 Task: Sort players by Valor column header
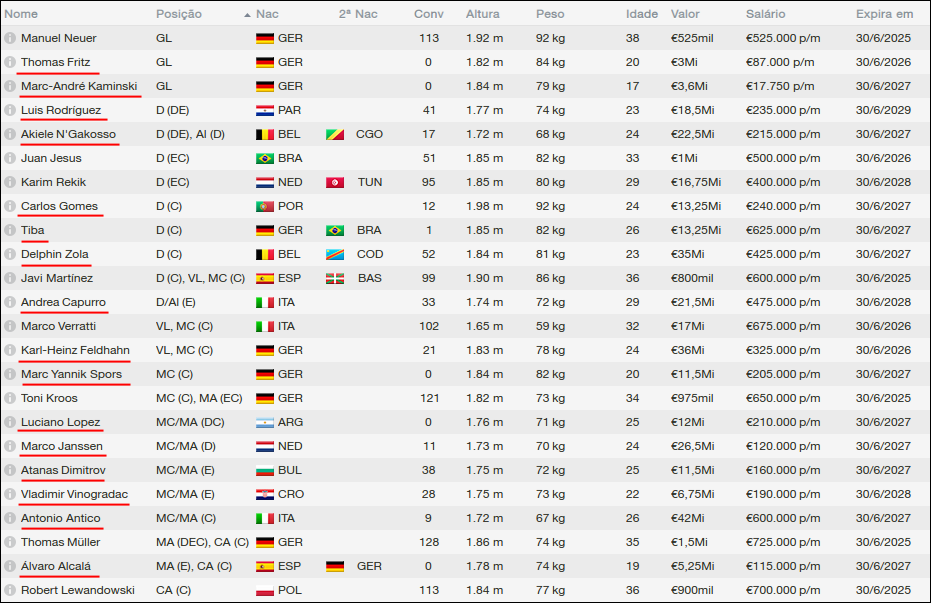(x=685, y=14)
